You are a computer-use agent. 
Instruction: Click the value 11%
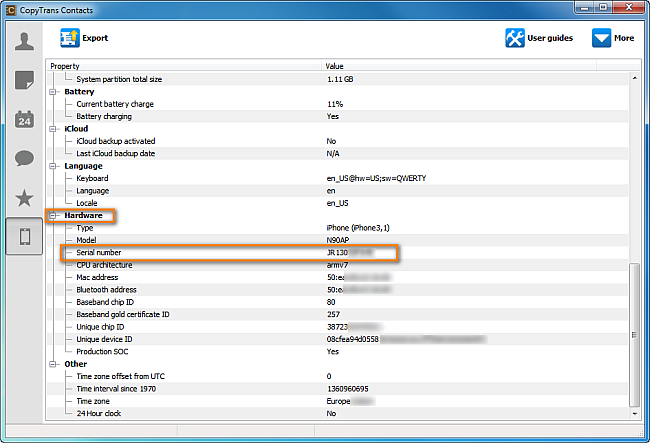(x=335, y=104)
